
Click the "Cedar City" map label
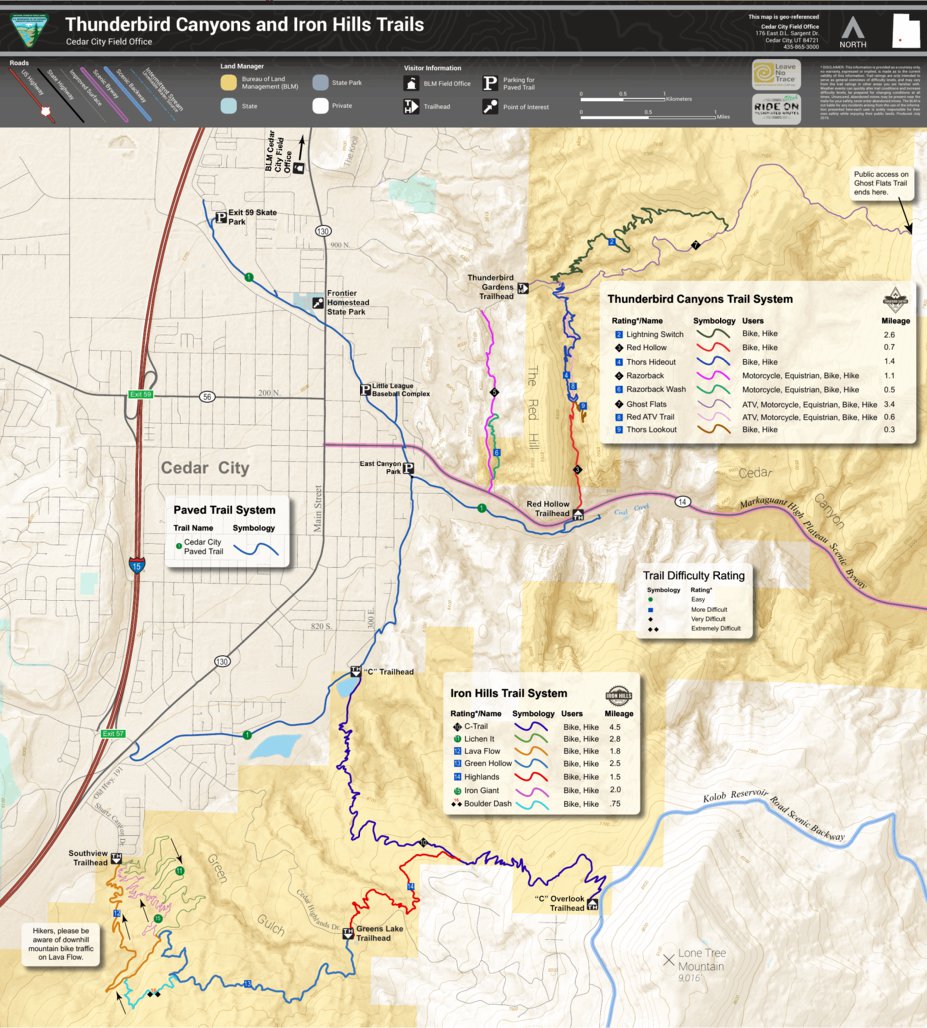click(205, 467)
